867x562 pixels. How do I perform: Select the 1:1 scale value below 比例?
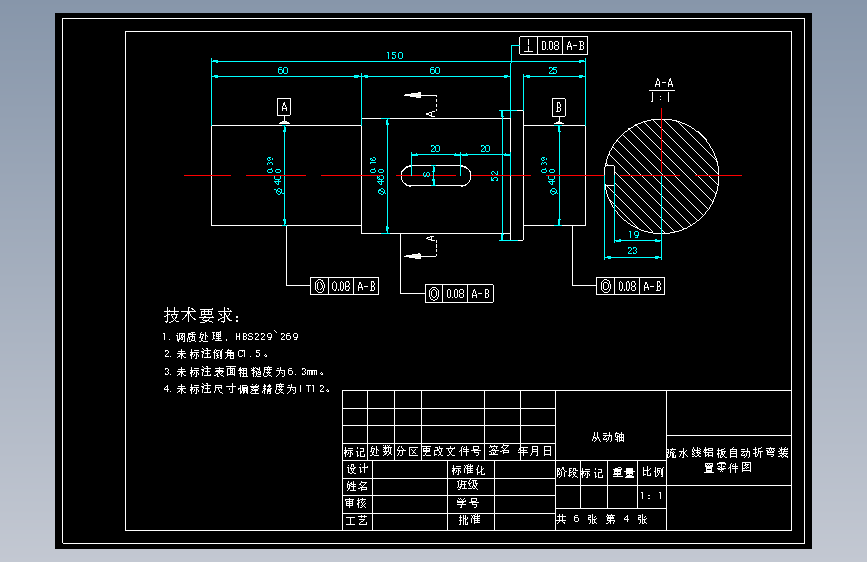click(651, 496)
